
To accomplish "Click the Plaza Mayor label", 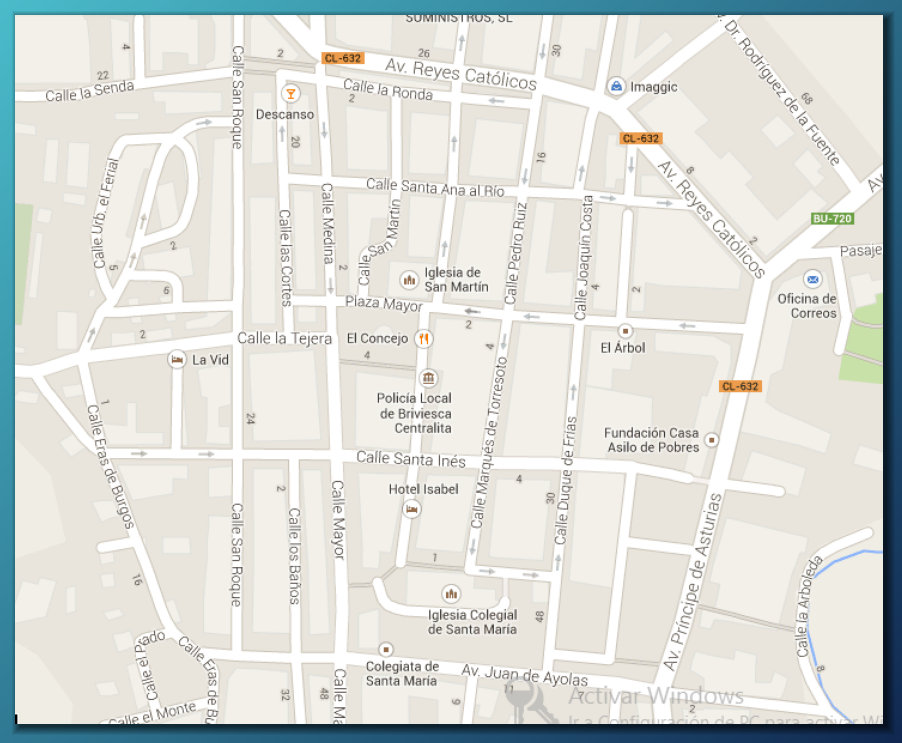I will point(384,304).
